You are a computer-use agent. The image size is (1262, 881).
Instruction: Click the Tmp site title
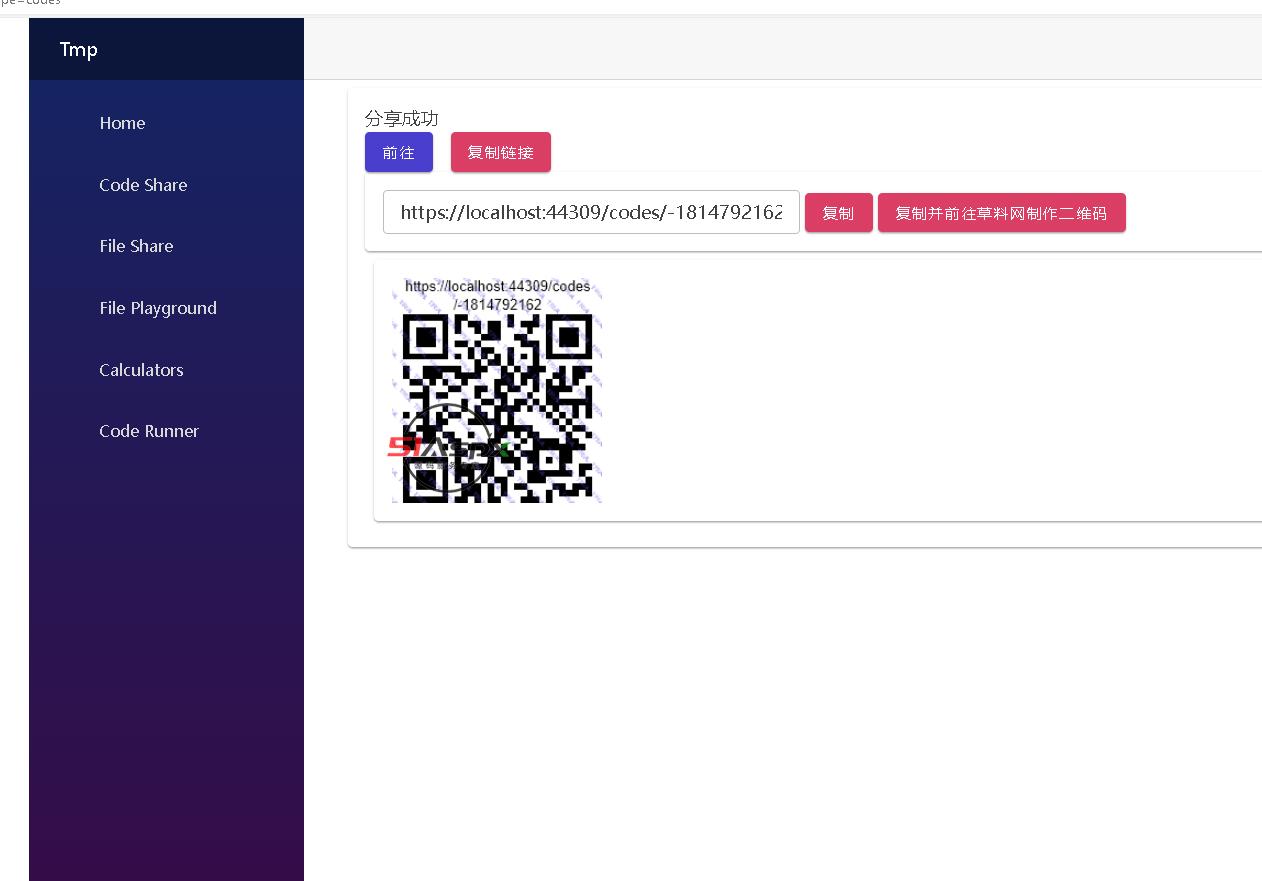[78, 49]
